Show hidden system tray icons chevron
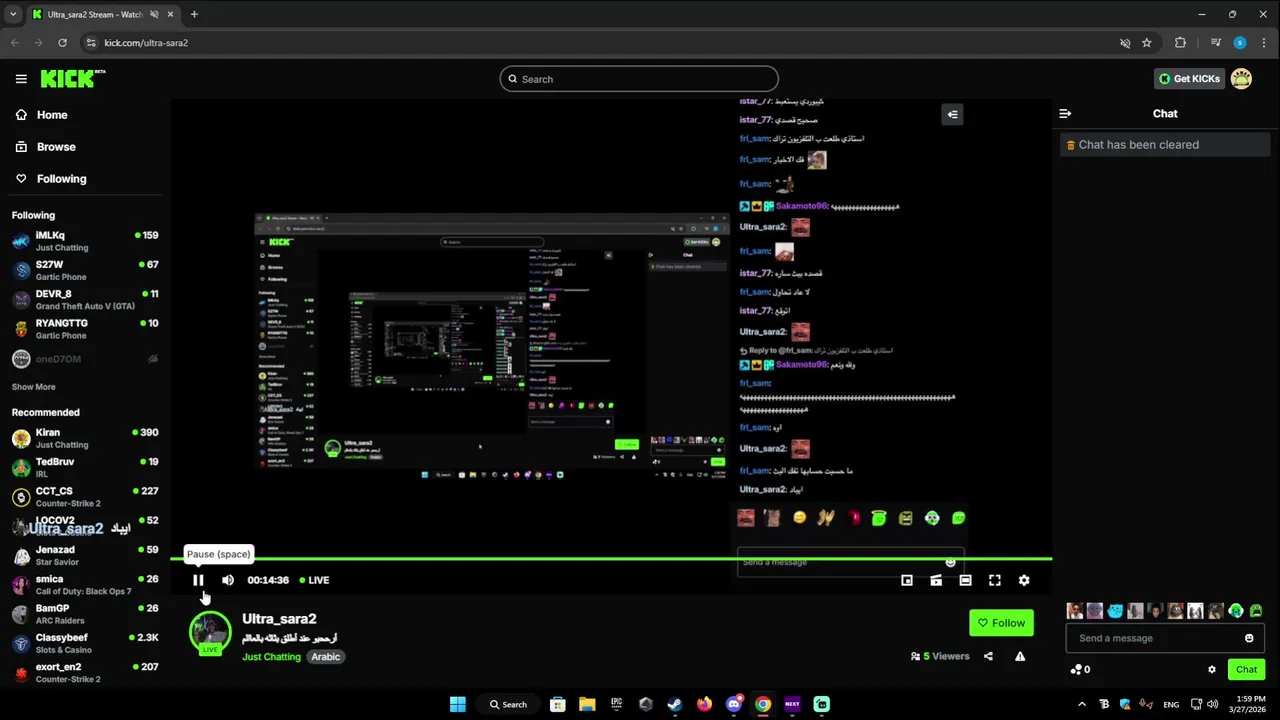The width and height of the screenshot is (1280, 720). point(1082,704)
